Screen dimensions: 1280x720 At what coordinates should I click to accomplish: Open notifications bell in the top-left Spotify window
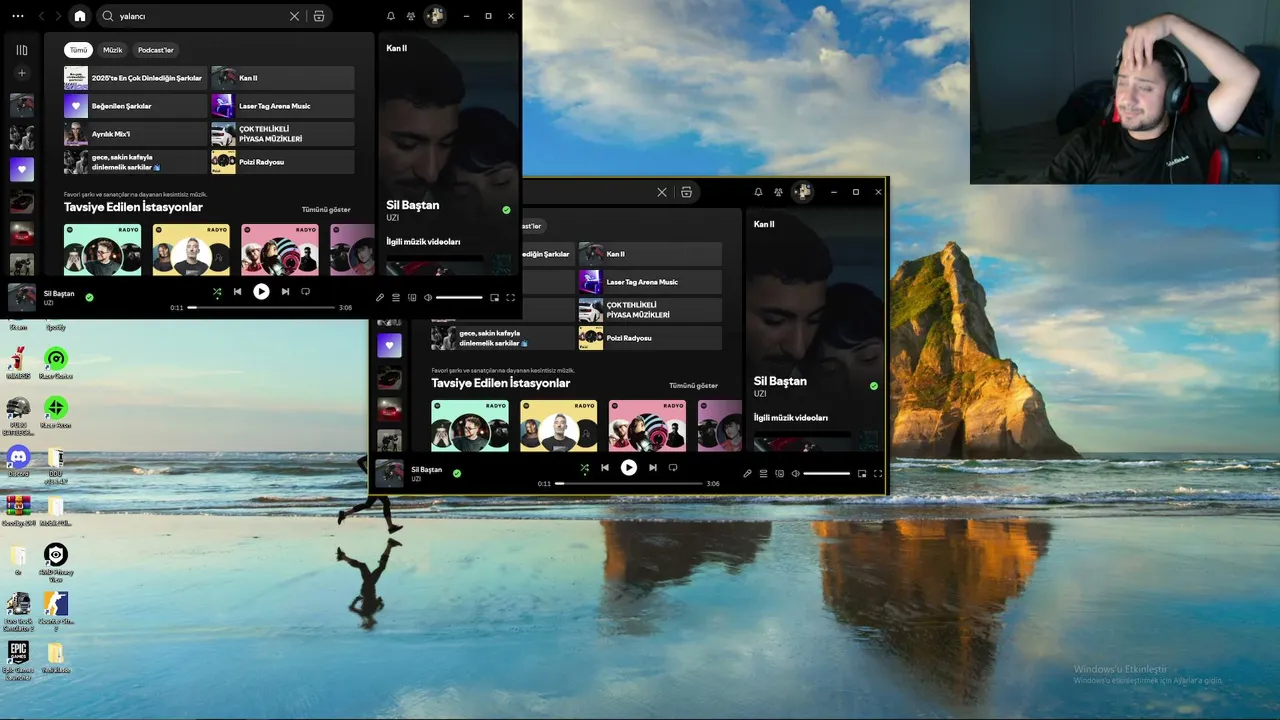(x=391, y=16)
